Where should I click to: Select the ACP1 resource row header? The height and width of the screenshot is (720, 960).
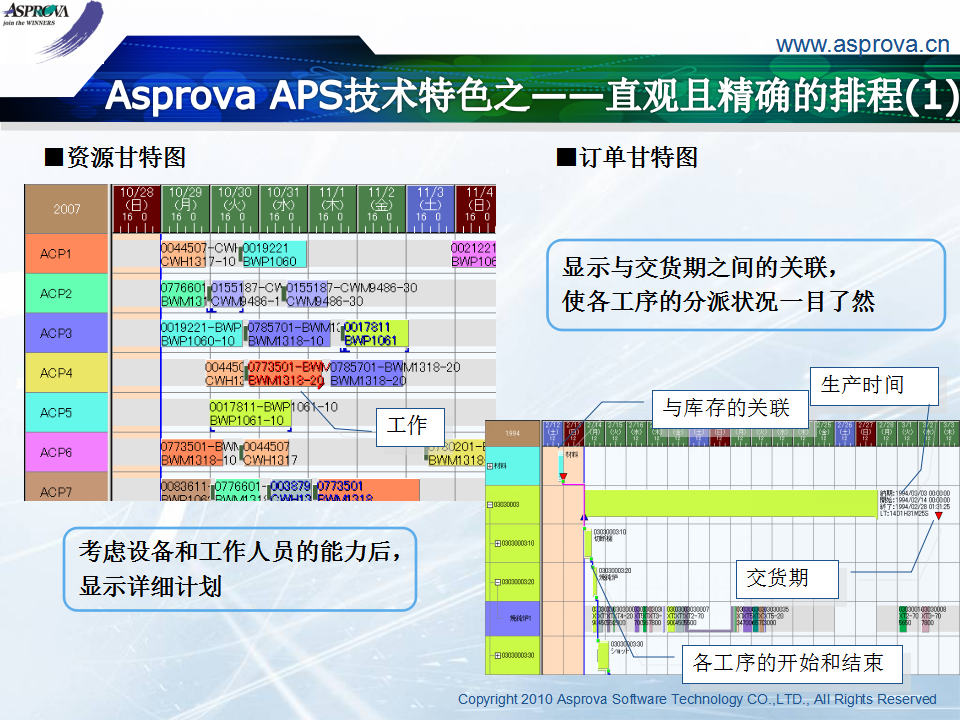[66, 253]
